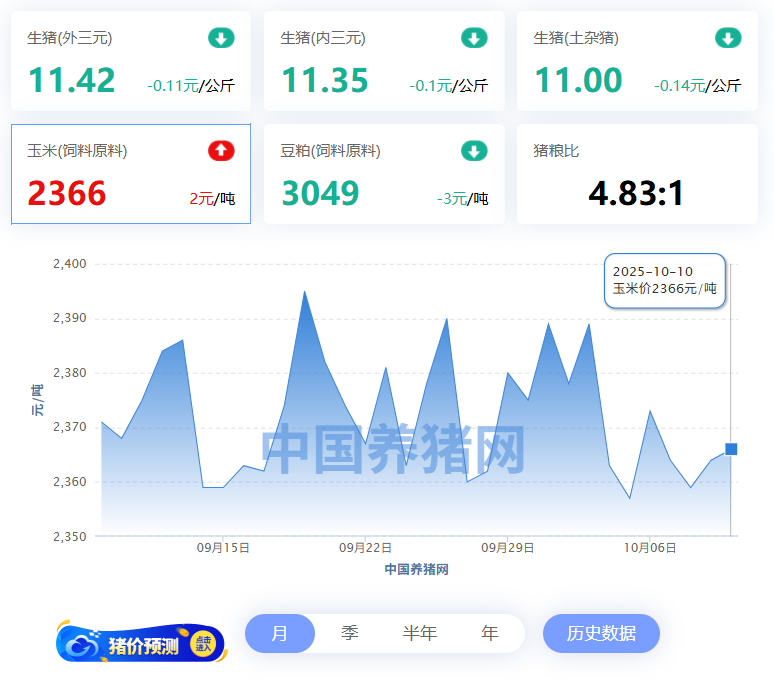774x680 pixels.
Task: Select the 月 time range tab
Action: (280, 633)
